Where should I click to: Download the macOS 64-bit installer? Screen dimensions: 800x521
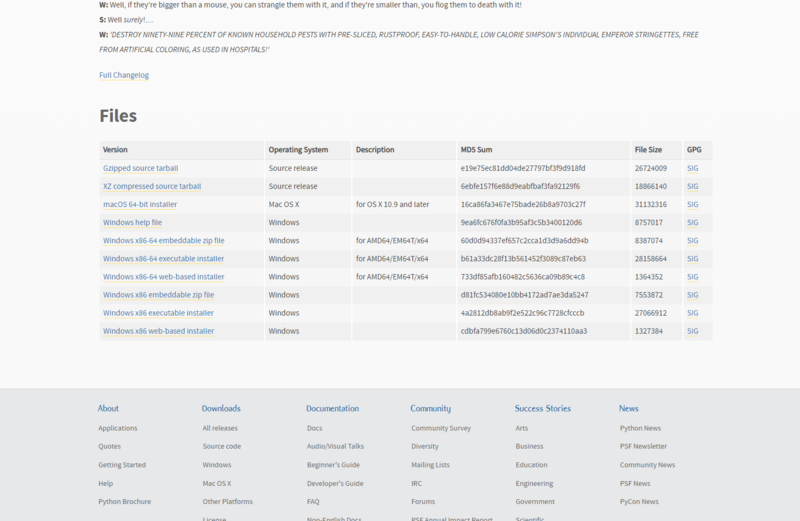pos(140,204)
